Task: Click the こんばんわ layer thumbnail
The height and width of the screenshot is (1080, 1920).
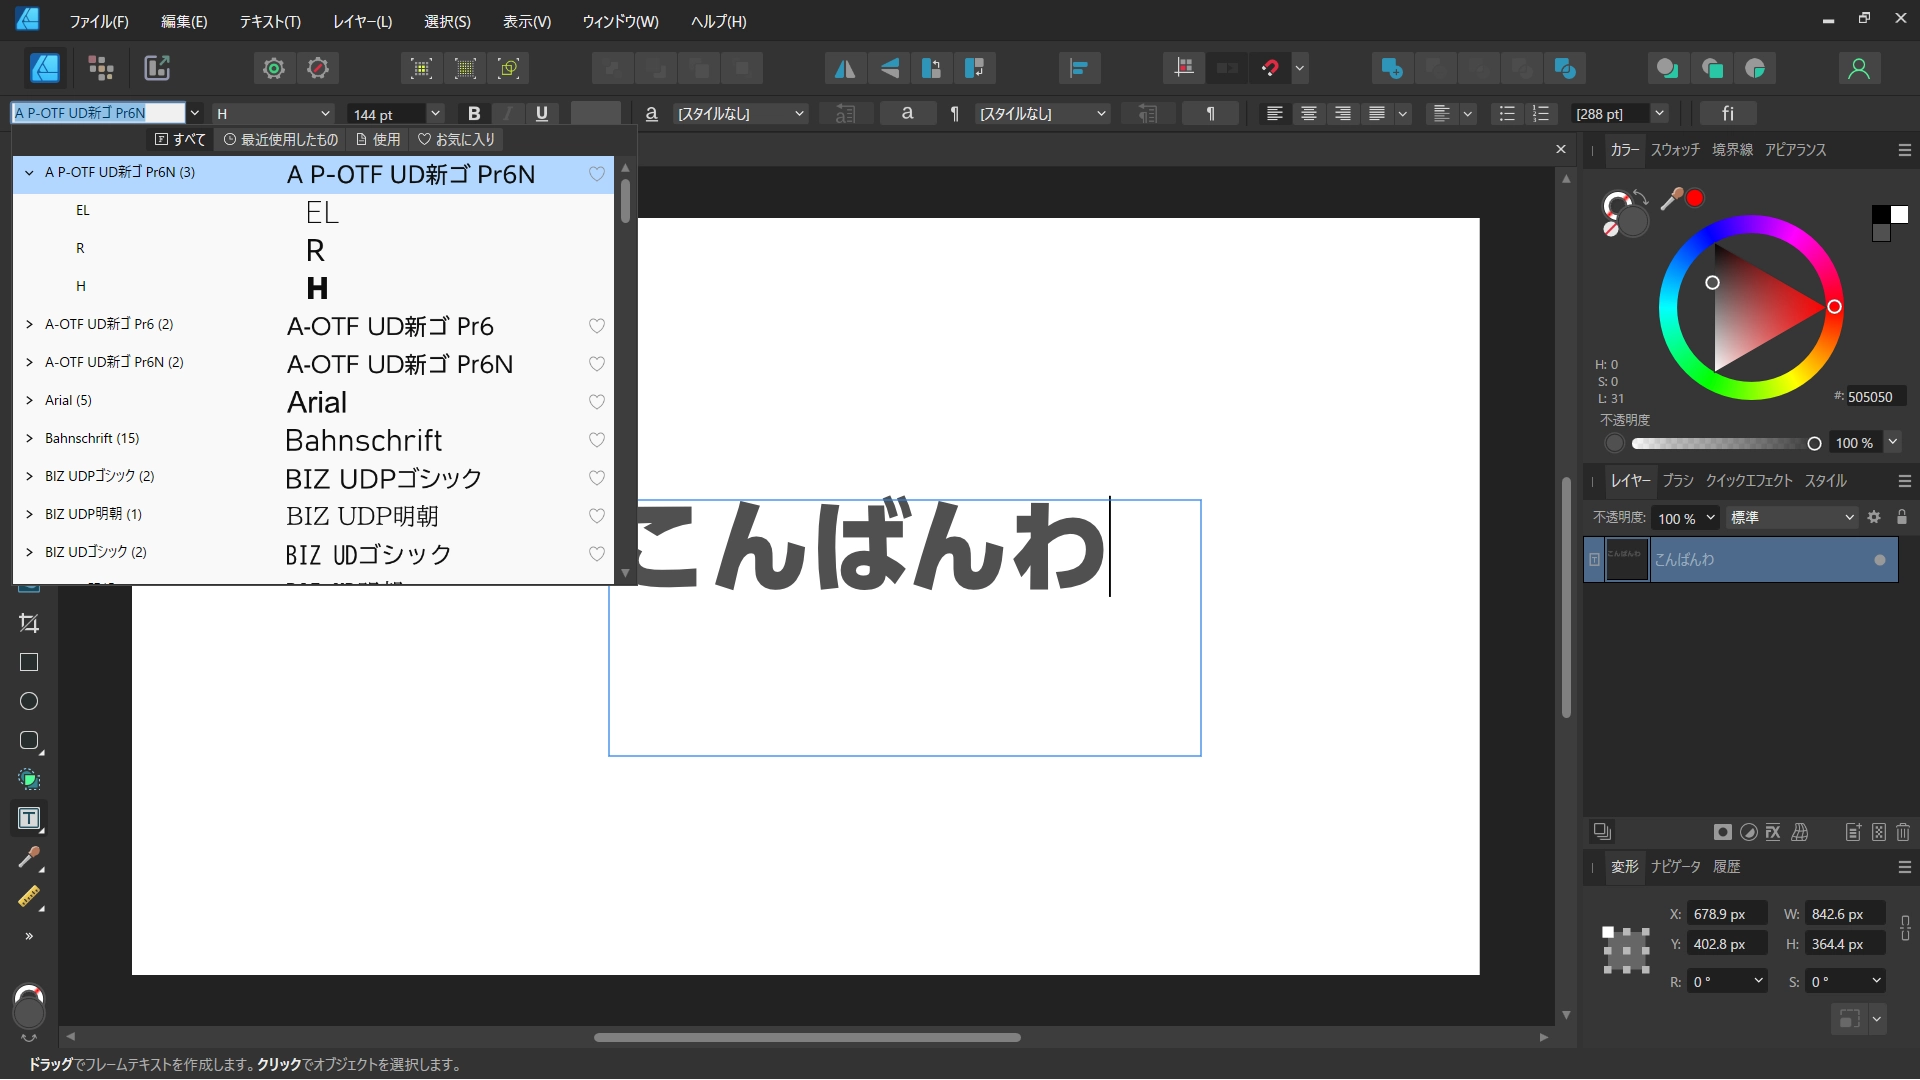Action: pos(1627,560)
